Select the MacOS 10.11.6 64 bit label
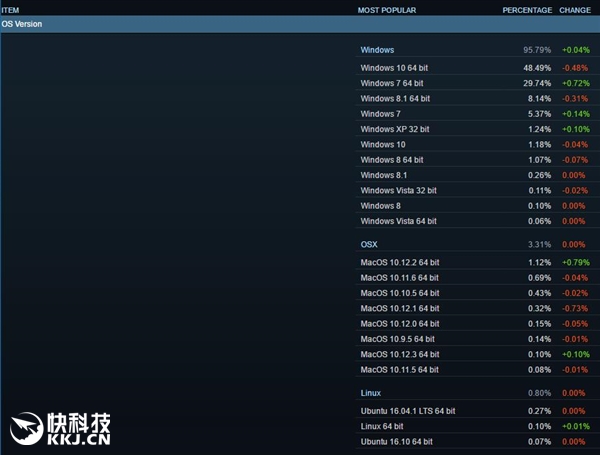Image resolution: width=600 pixels, height=455 pixels. 399,278
